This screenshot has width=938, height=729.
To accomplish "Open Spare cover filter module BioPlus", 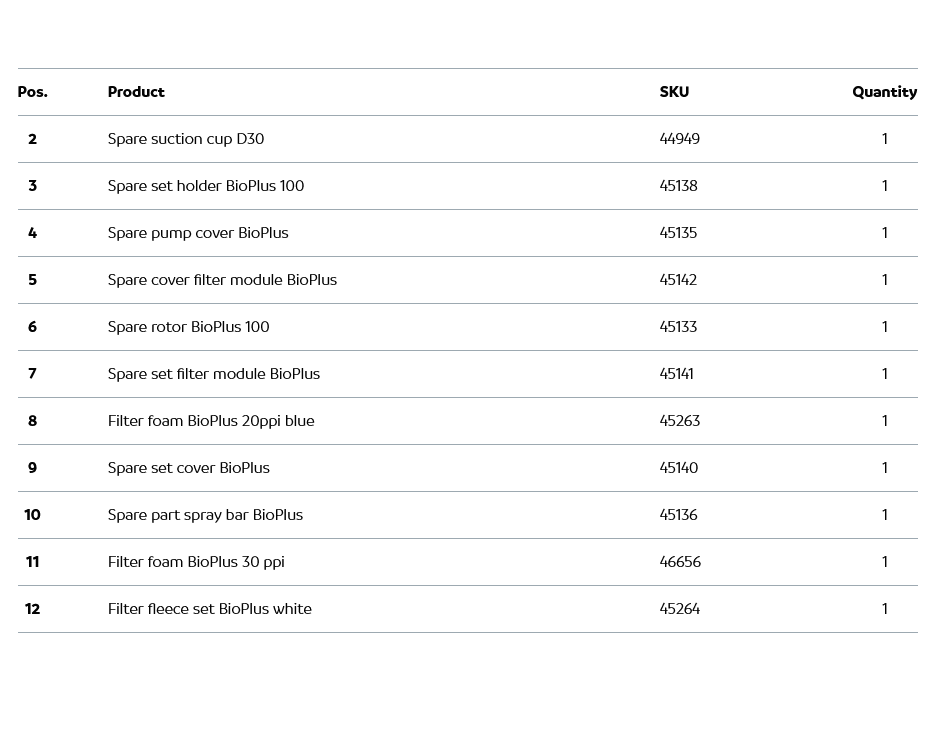I will 222,280.
